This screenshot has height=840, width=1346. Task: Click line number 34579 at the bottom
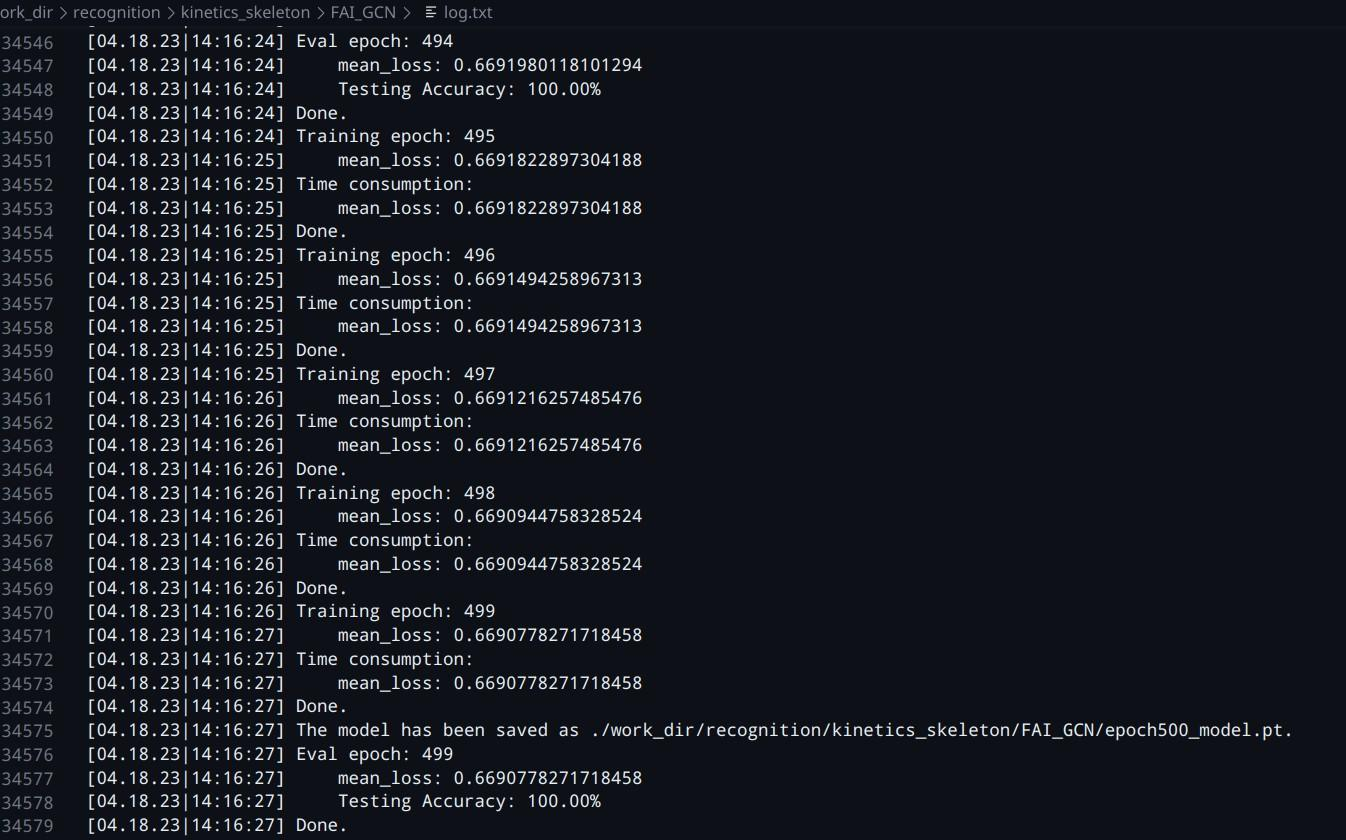(27, 826)
